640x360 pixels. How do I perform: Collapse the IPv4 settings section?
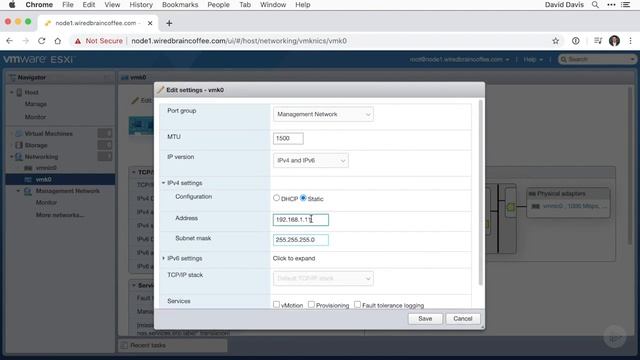(163, 183)
